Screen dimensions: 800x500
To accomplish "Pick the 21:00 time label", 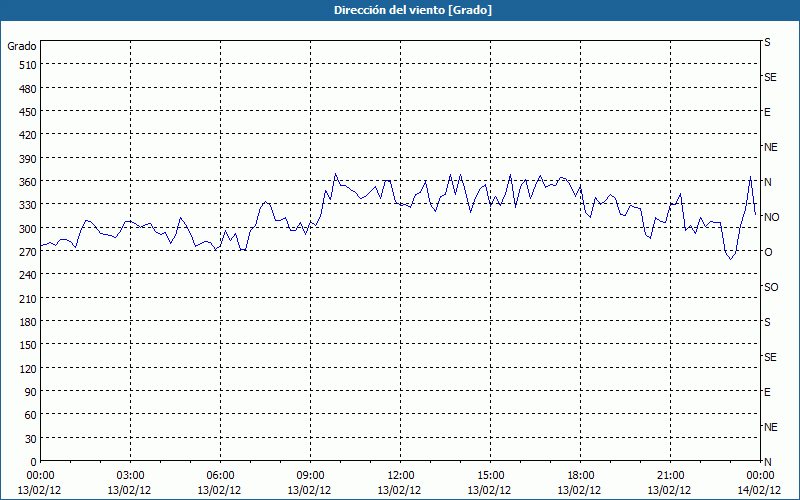I will point(670,476).
